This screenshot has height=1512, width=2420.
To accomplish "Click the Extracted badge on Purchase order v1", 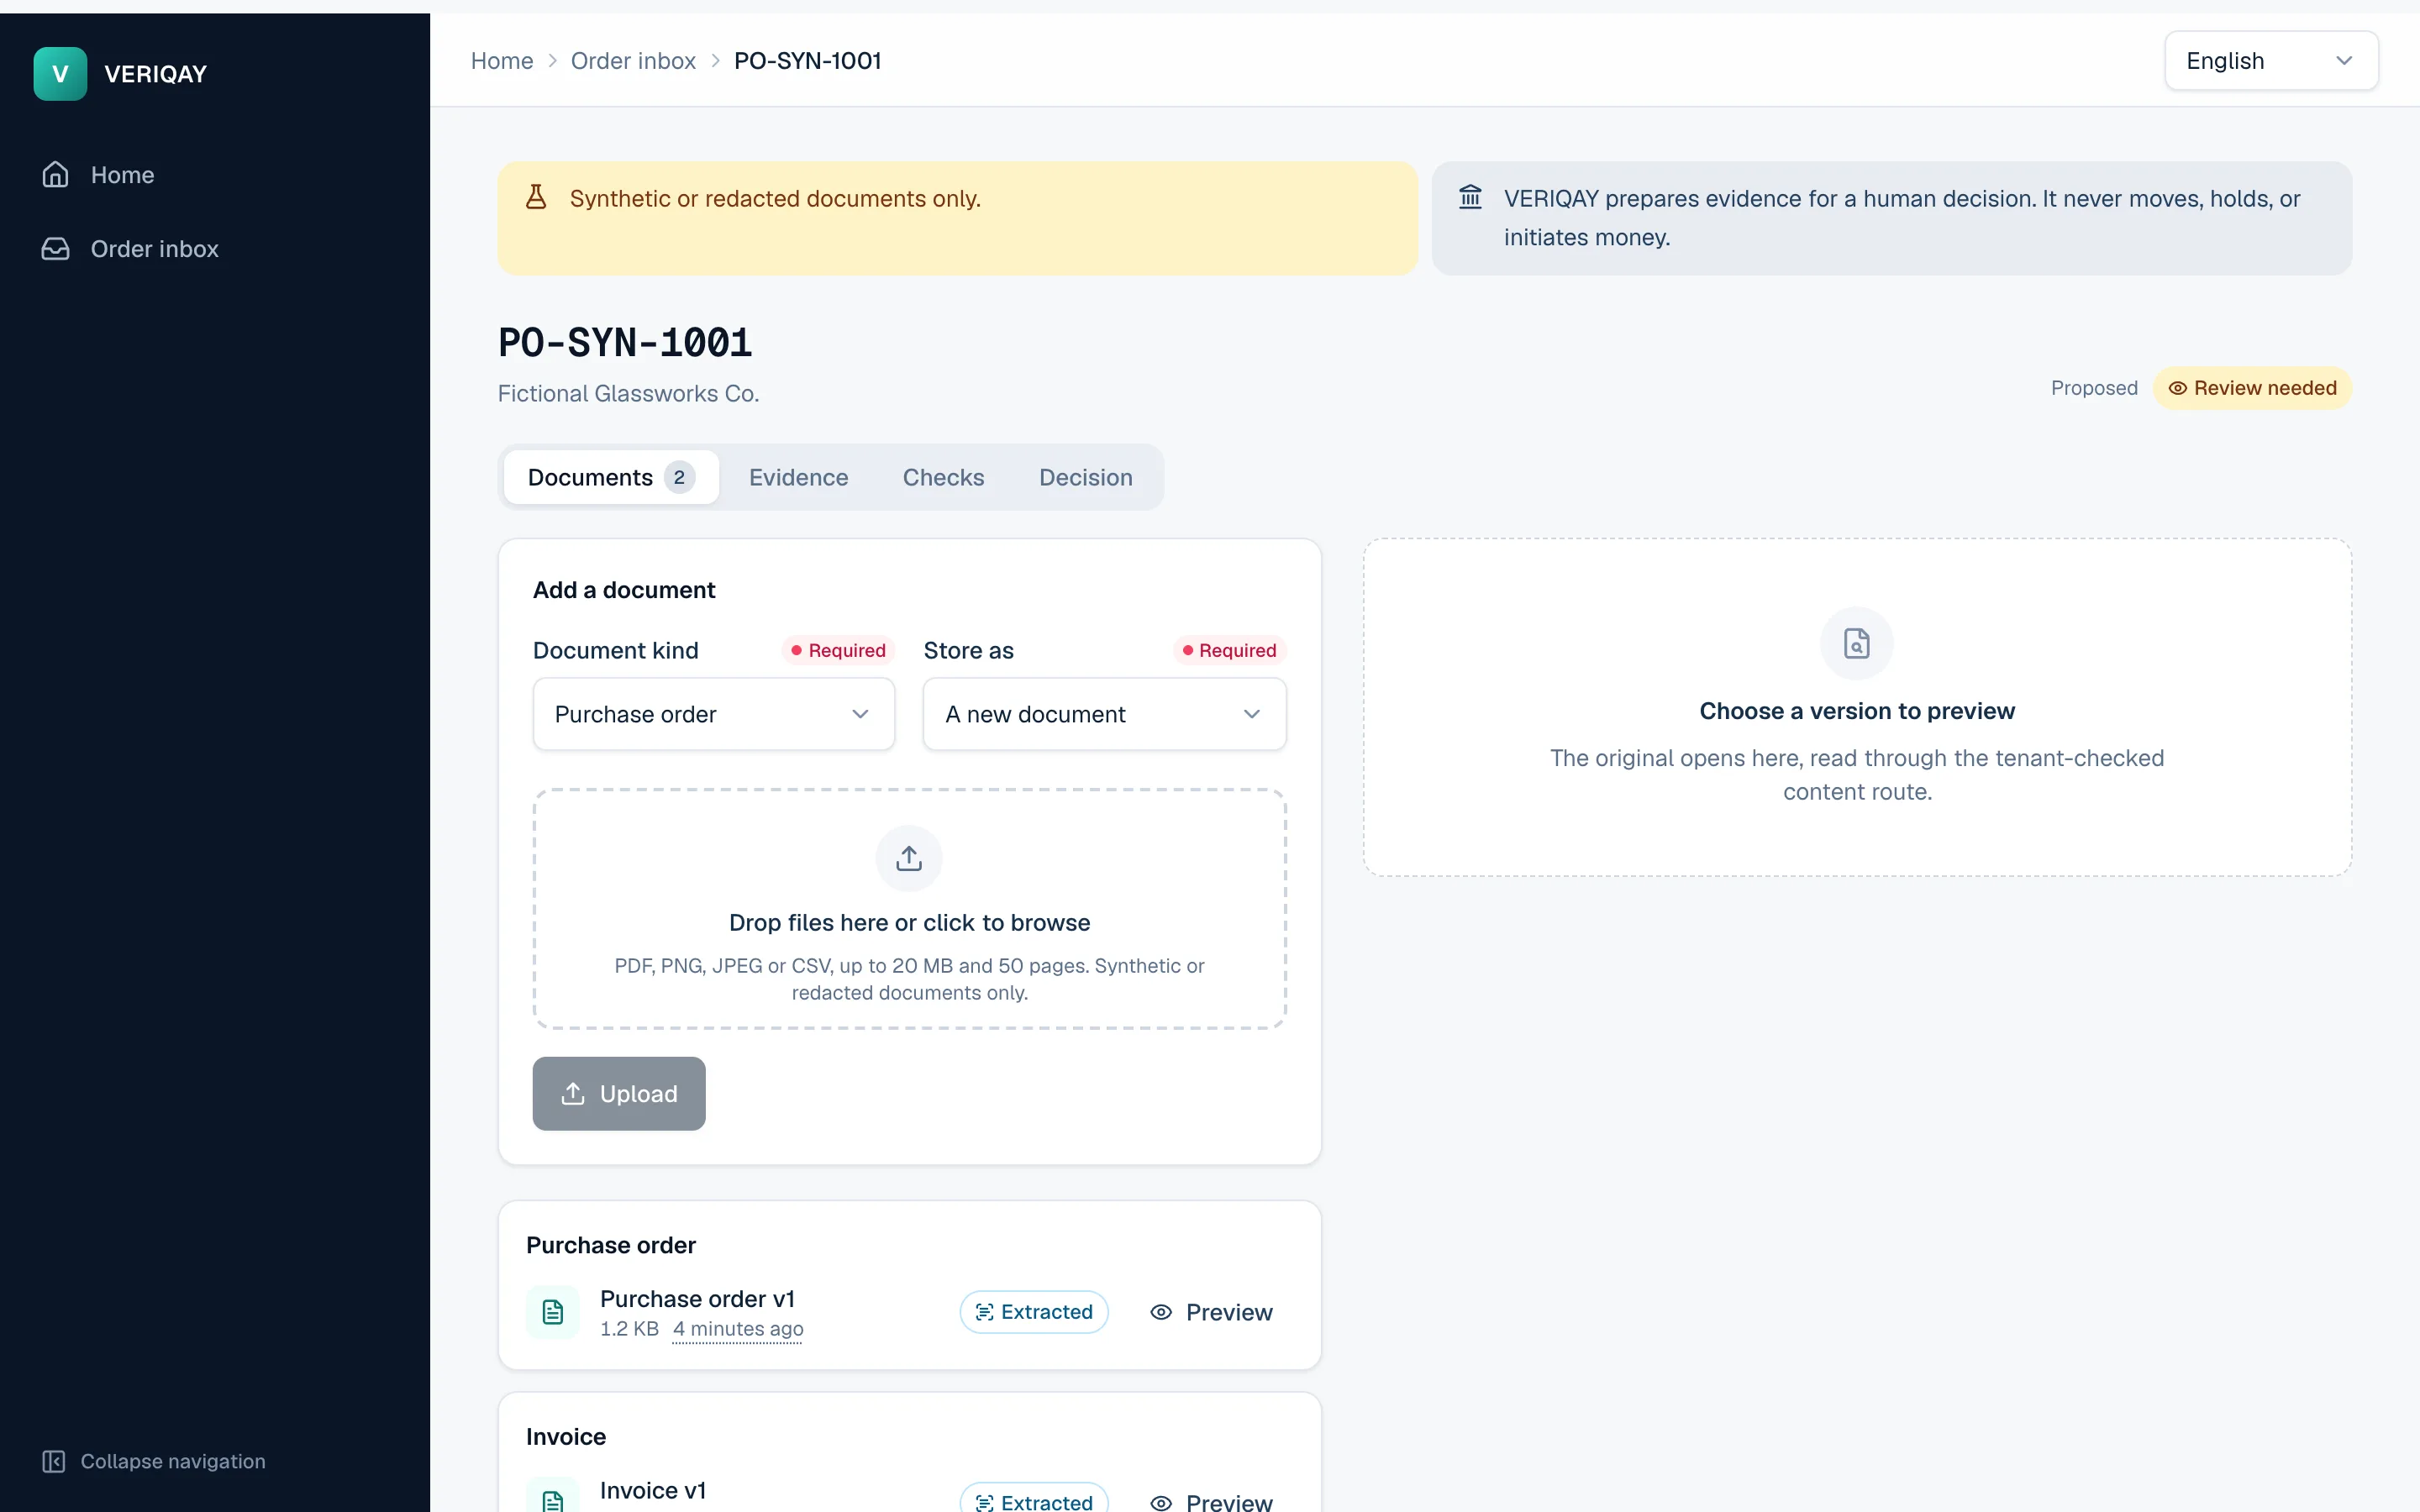I will coord(1034,1312).
